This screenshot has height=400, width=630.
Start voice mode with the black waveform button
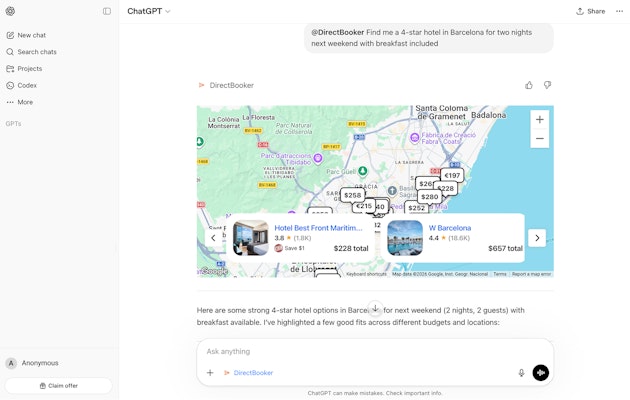coord(540,373)
